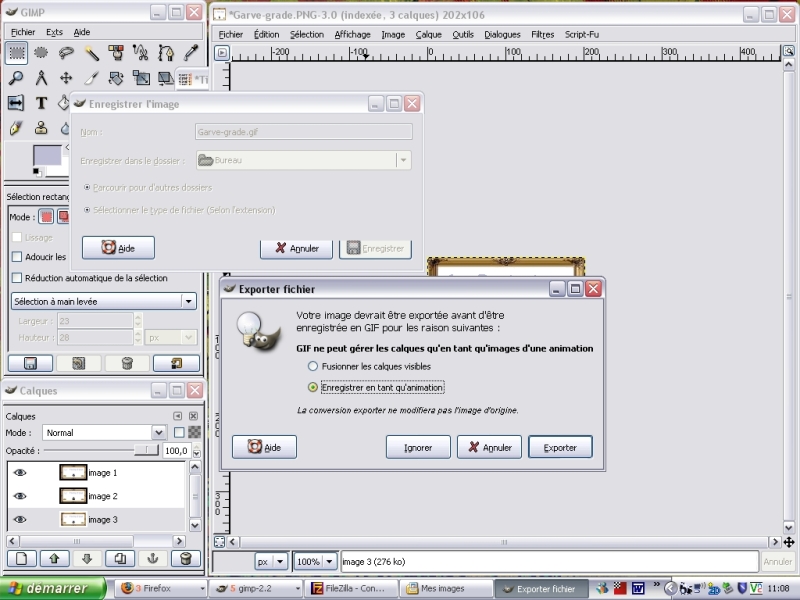Select the Clone stamp tool

[41, 128]
